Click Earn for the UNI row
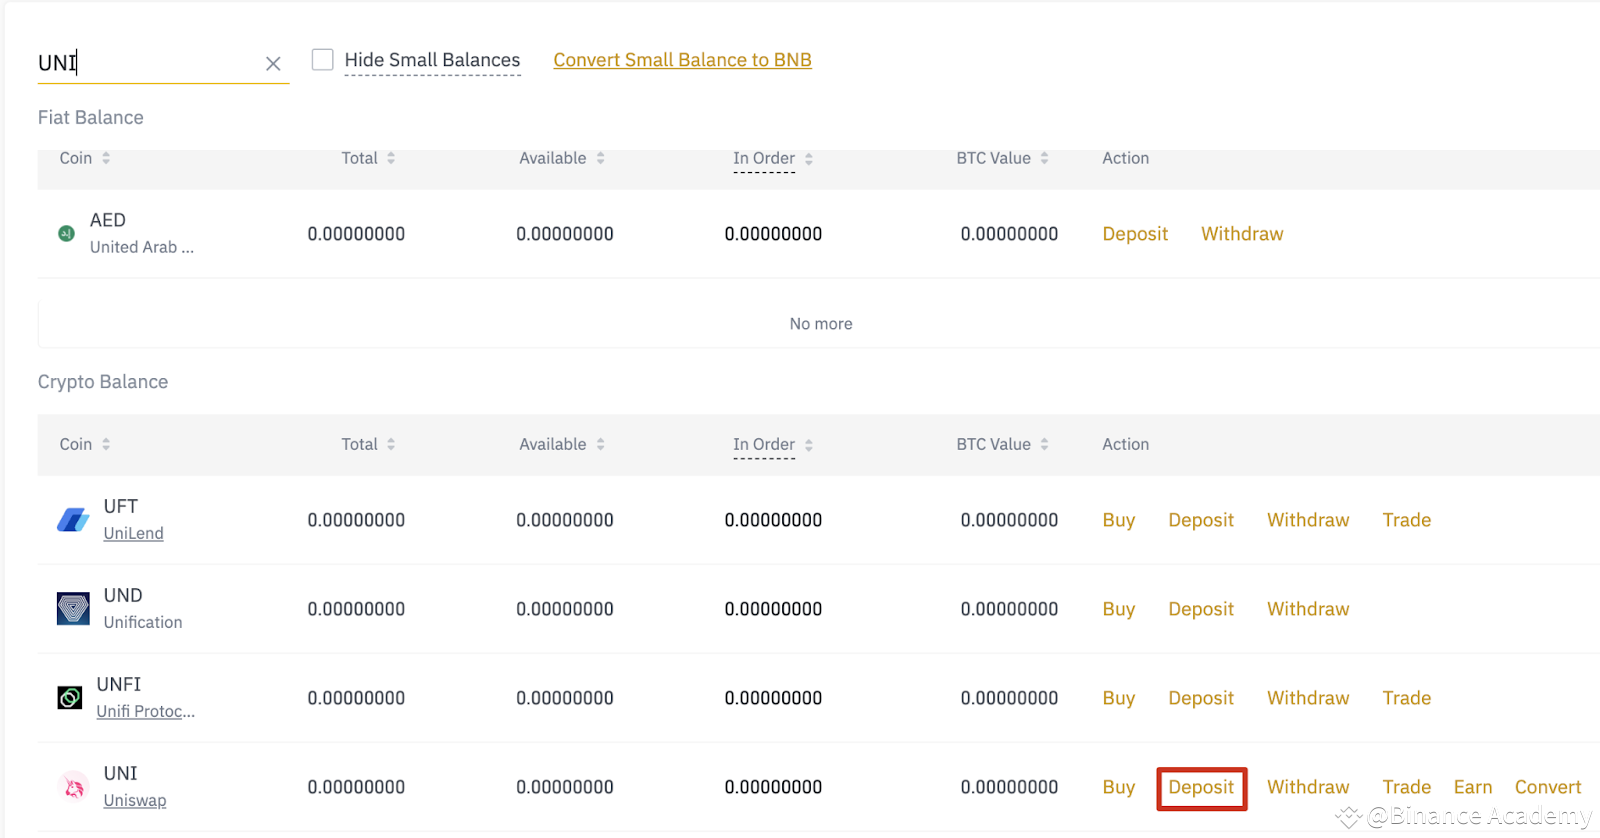 pos(1472,788)
